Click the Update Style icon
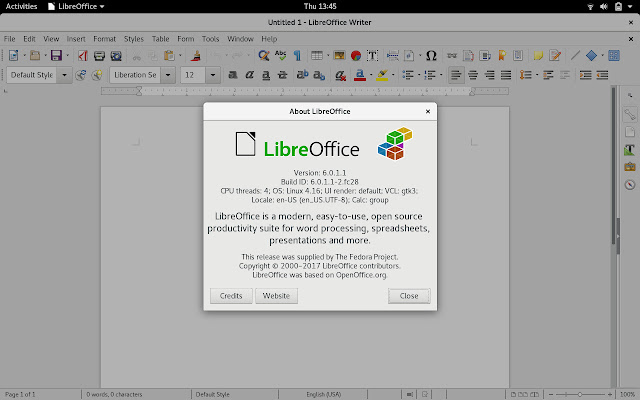Screen dimensions: 640x400 point(80,75)
